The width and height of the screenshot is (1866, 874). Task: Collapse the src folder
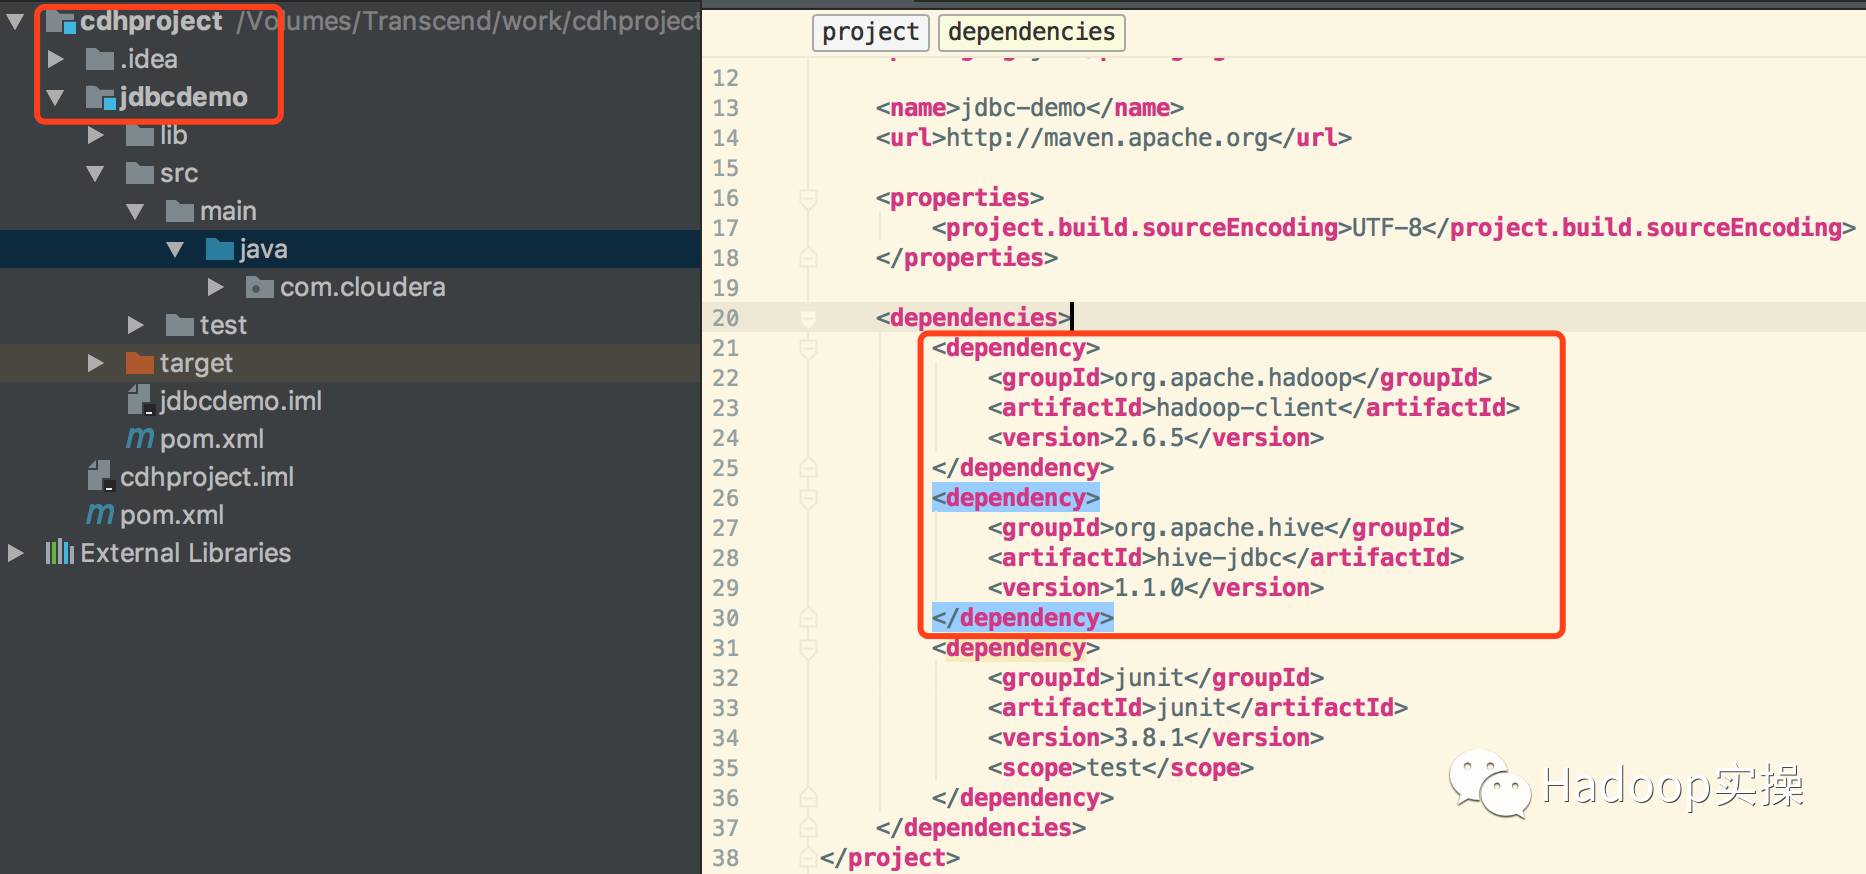coord(95,173)
